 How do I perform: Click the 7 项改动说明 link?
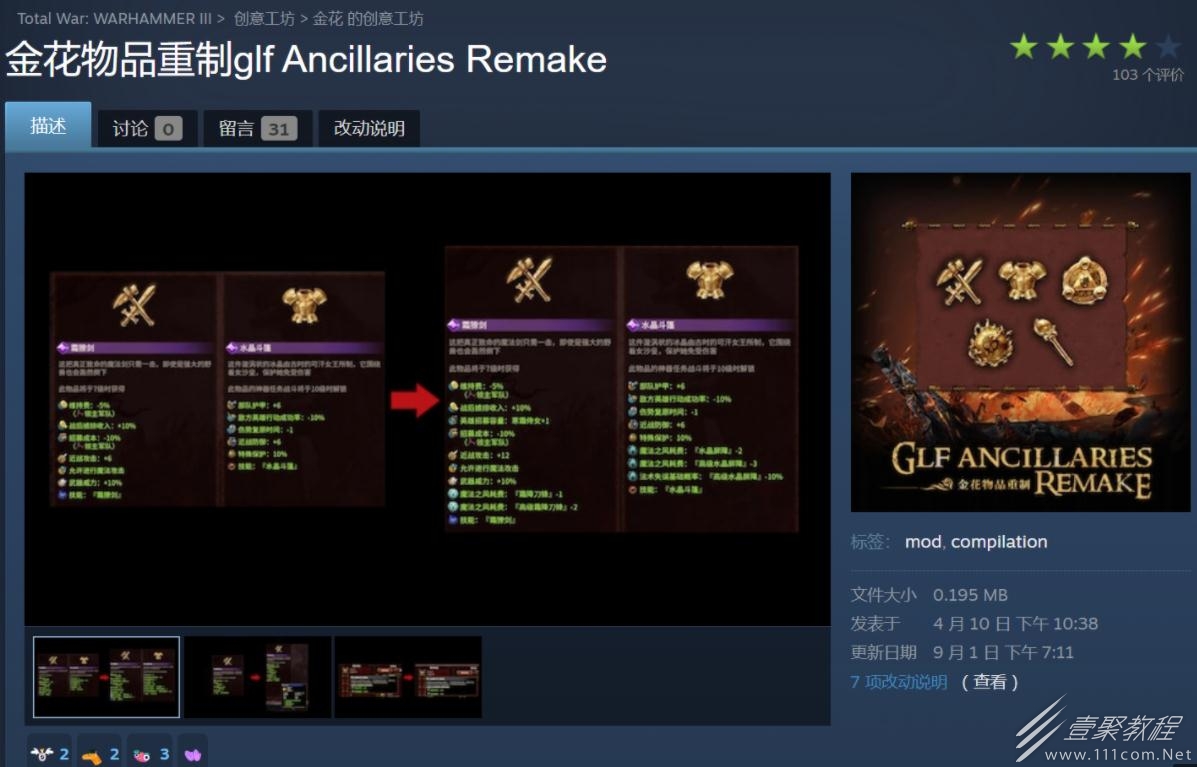[899, 682]
